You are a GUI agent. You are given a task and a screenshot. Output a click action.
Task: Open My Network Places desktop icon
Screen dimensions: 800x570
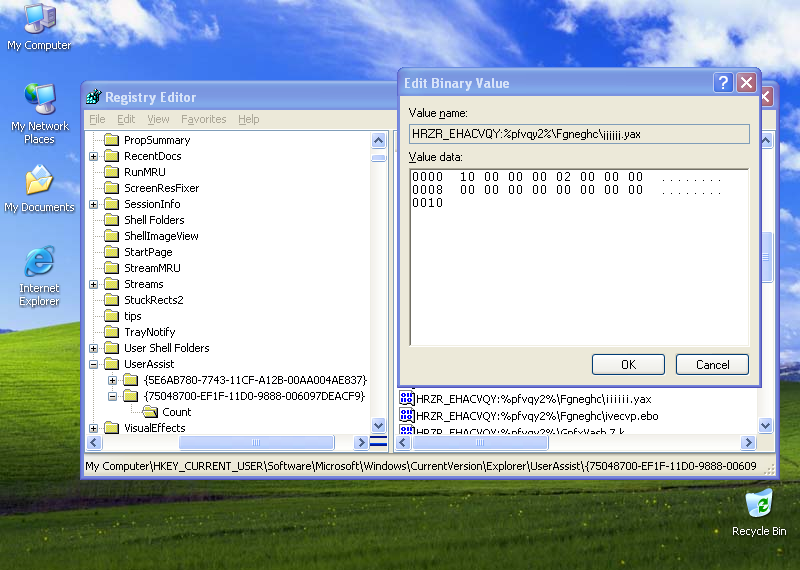39,113
